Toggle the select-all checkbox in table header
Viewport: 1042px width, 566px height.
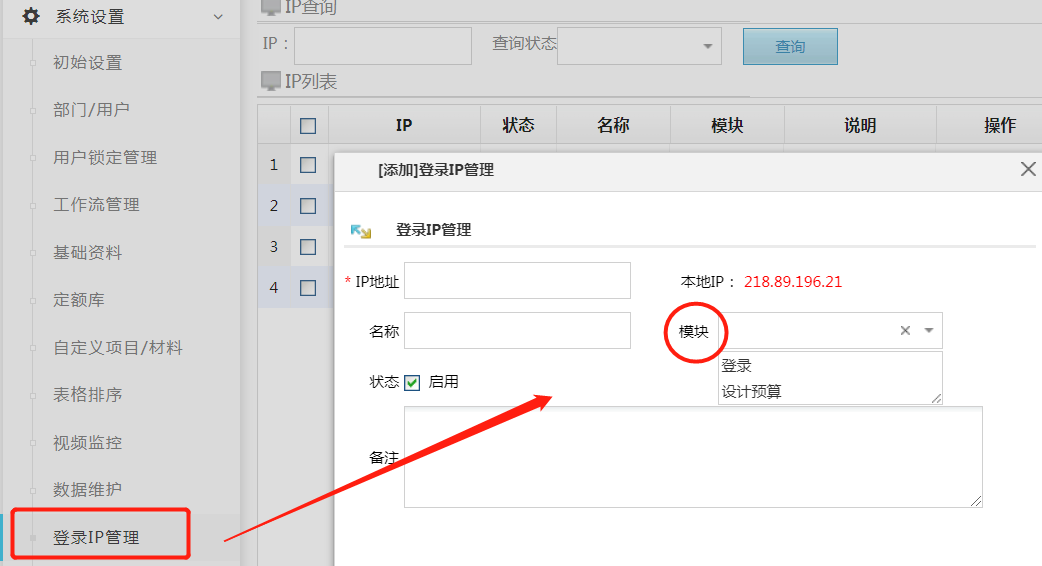pyautogui.click(x=308, y=125)
